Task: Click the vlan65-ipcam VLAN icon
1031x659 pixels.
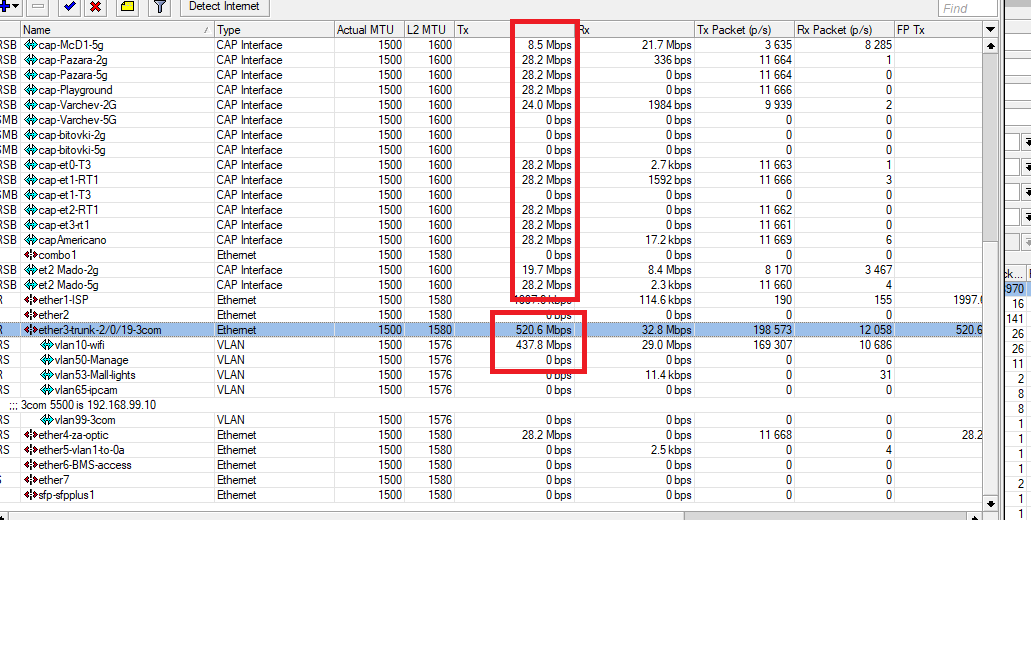Action: pos(47,390)
